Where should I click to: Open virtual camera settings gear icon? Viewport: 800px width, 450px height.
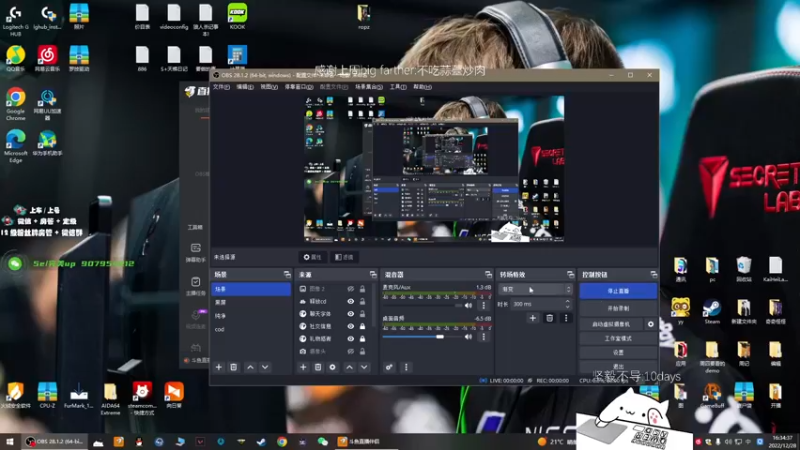click(651, 324)
